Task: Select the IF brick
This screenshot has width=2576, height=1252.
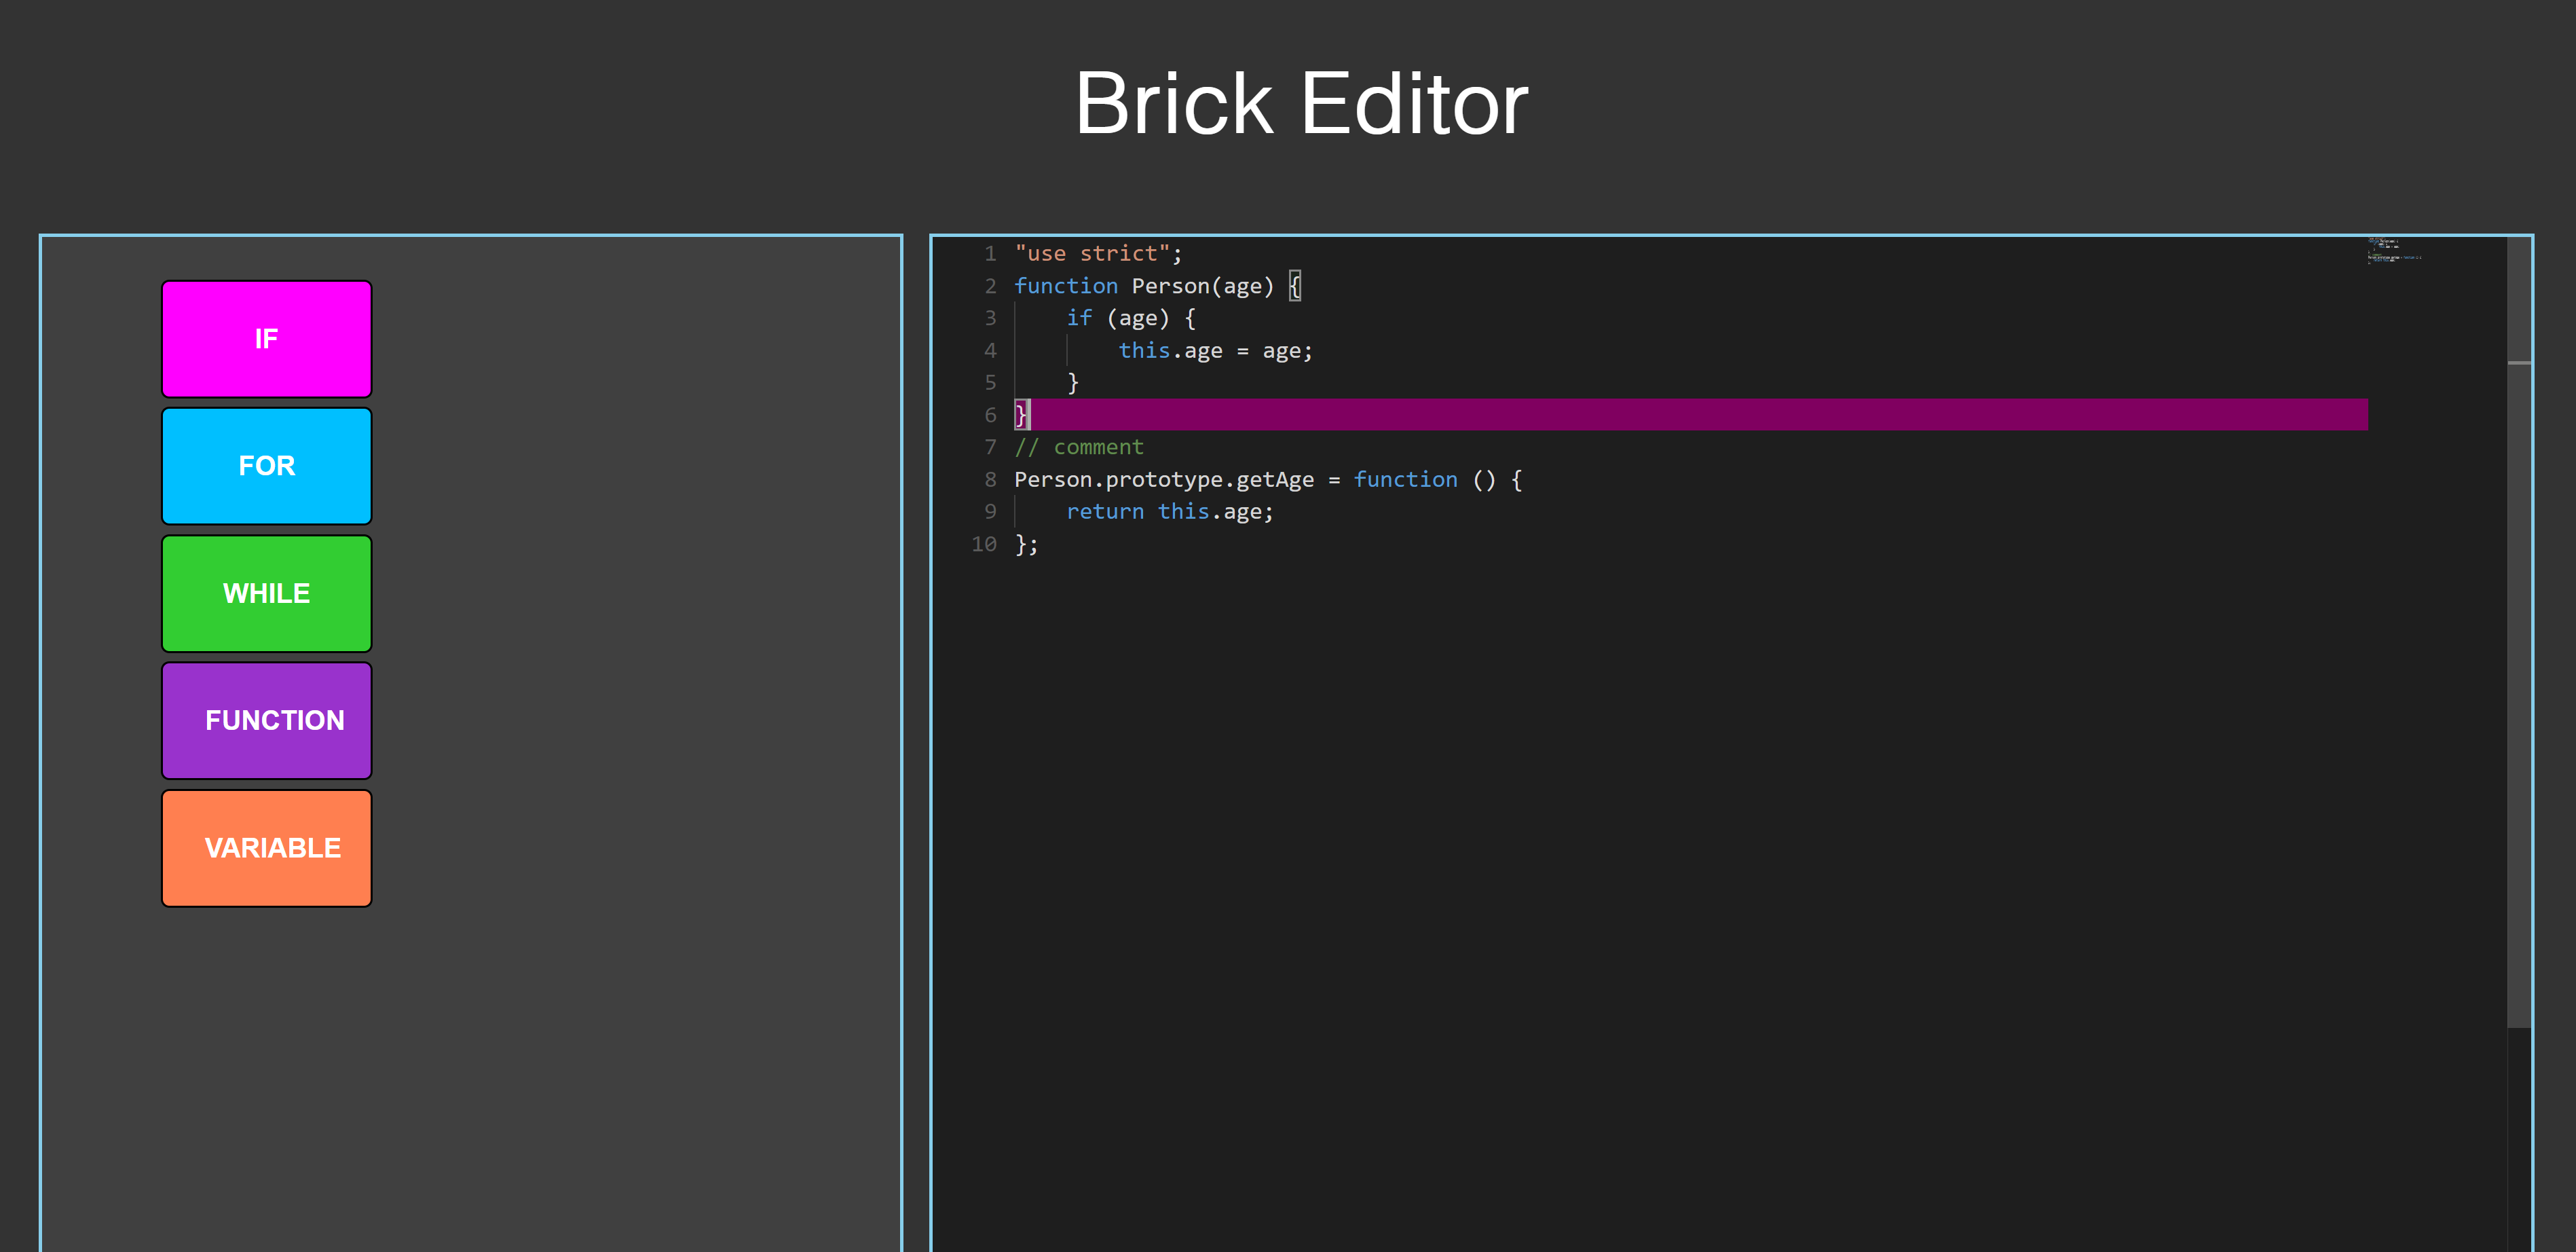Action: 266,339
